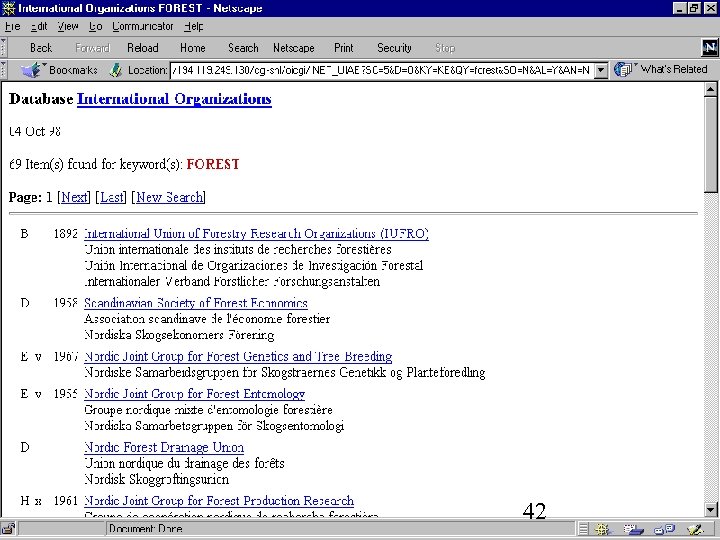720x540 pixels.
Task: Open the View menu
Action: point(68,27)
